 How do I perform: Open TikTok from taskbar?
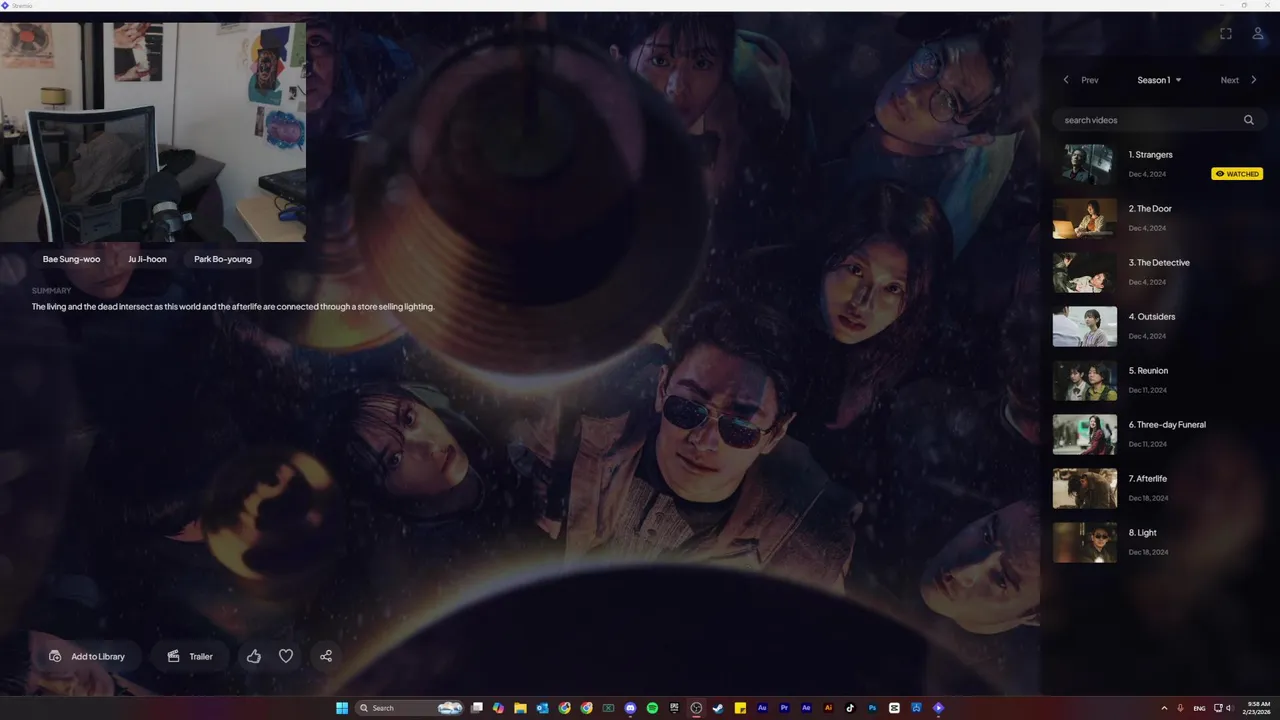(x=850, y=708)
